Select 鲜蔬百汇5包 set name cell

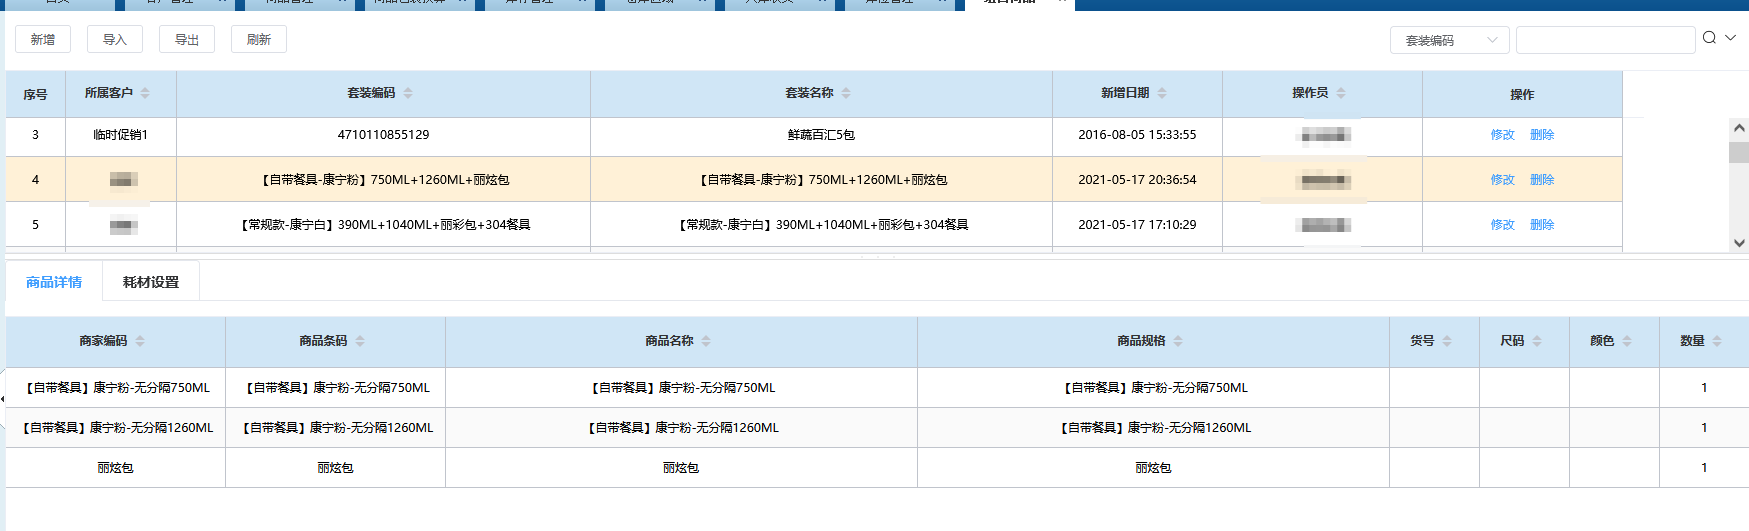tap(821, 135)
